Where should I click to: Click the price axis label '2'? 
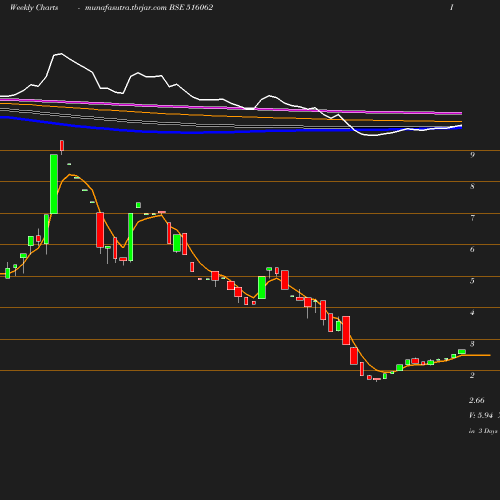pos(472,375)
